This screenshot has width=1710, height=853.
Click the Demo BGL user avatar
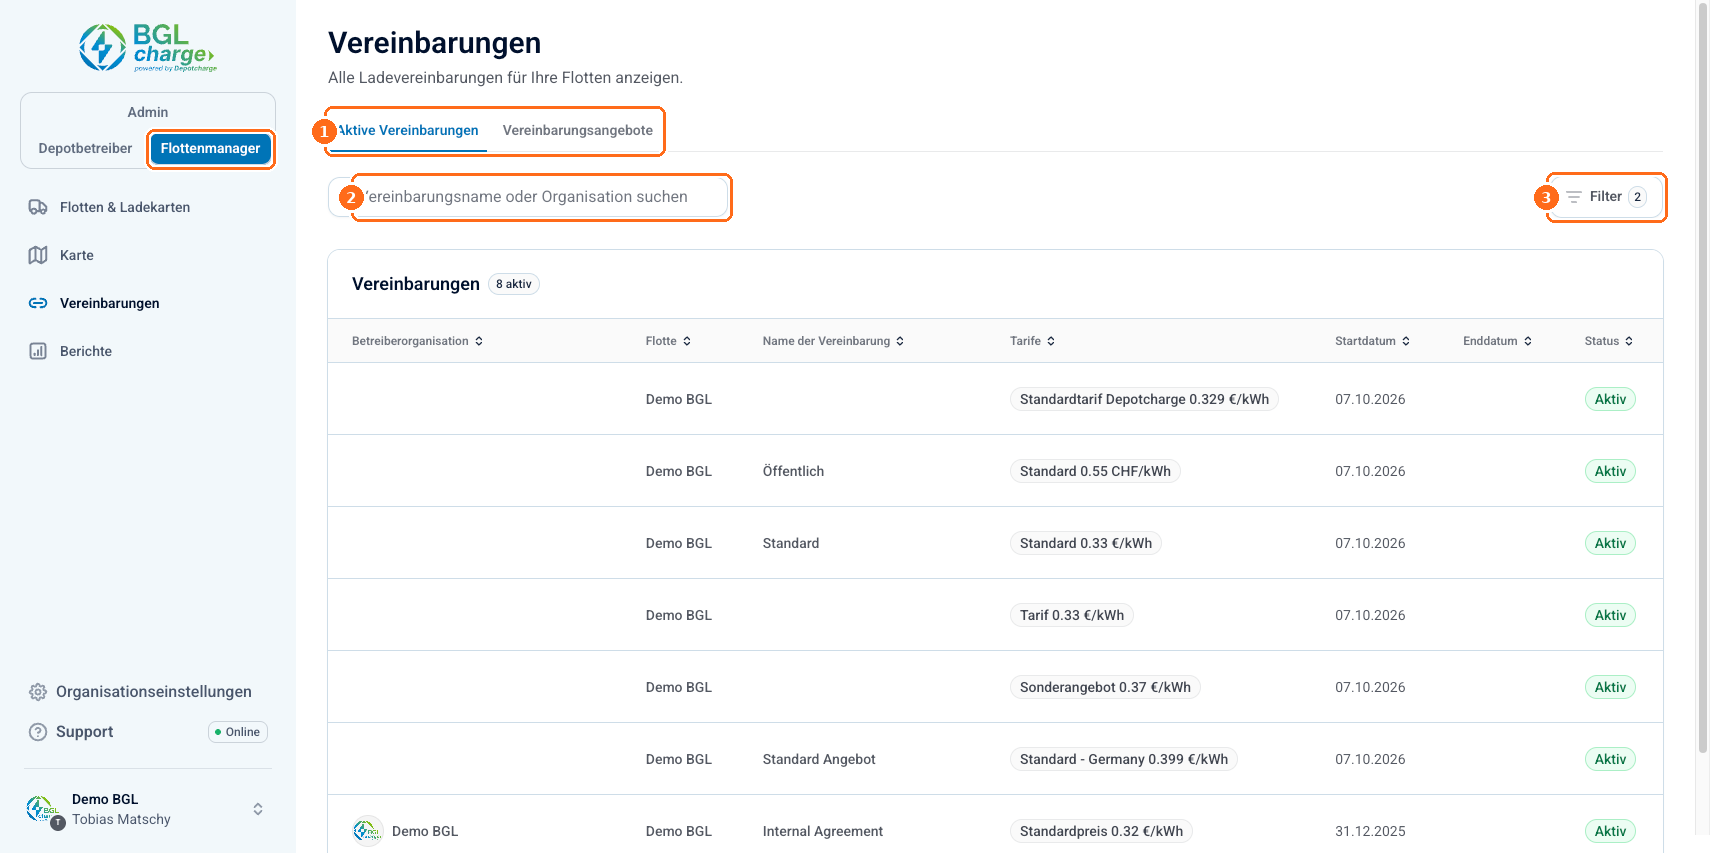click(x=42, y=809)
